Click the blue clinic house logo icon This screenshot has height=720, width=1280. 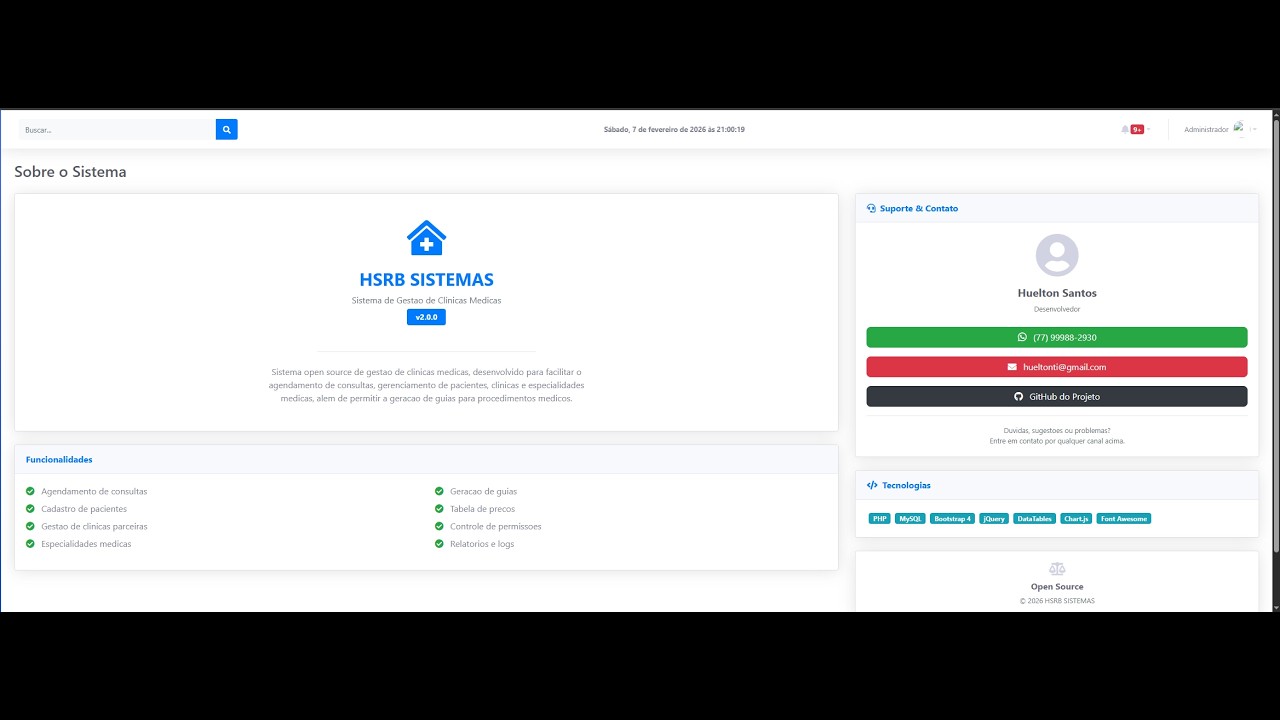(426, 238)
